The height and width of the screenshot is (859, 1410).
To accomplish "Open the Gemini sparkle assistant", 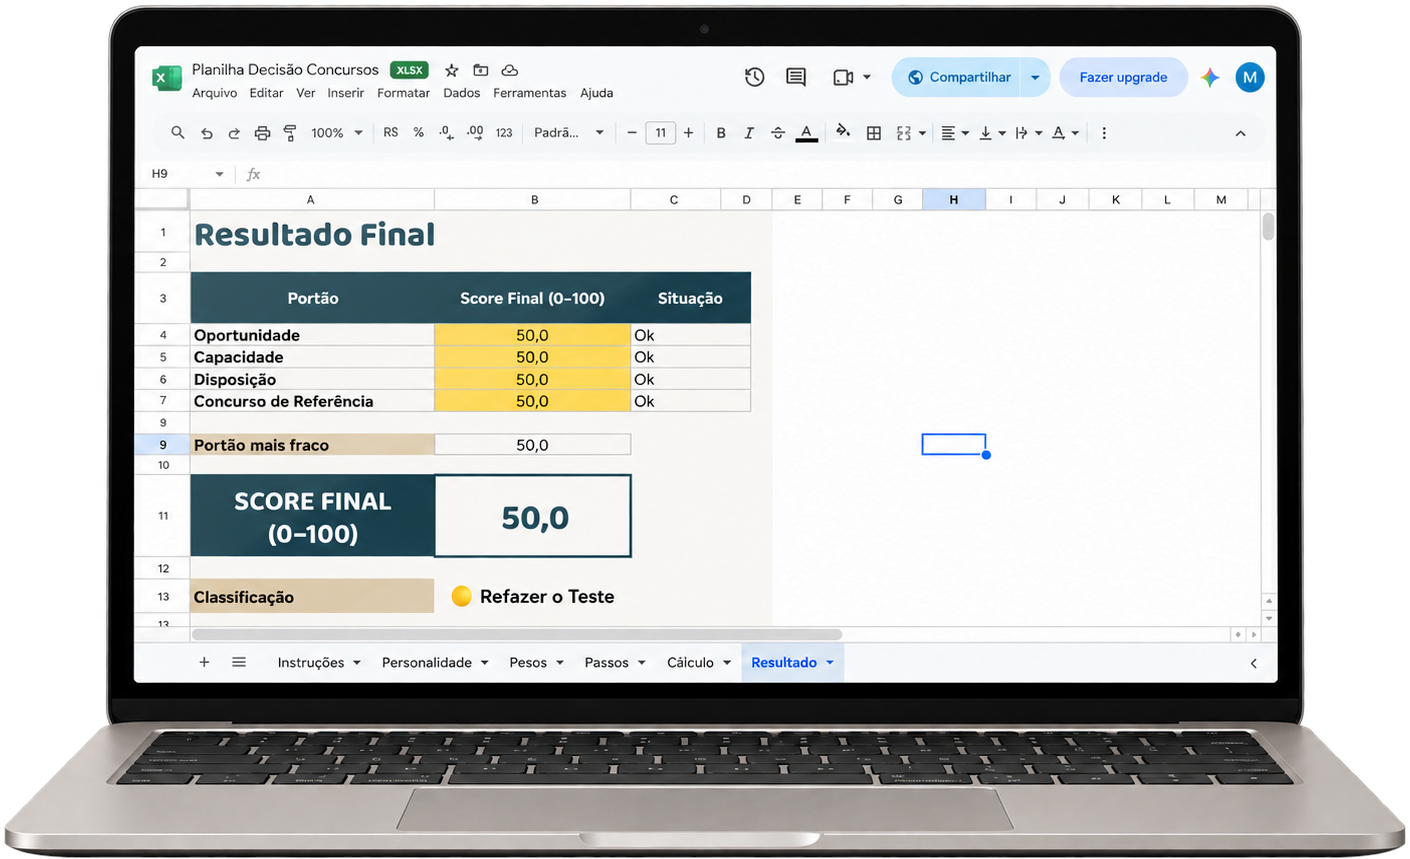I will click(1210, 77).
